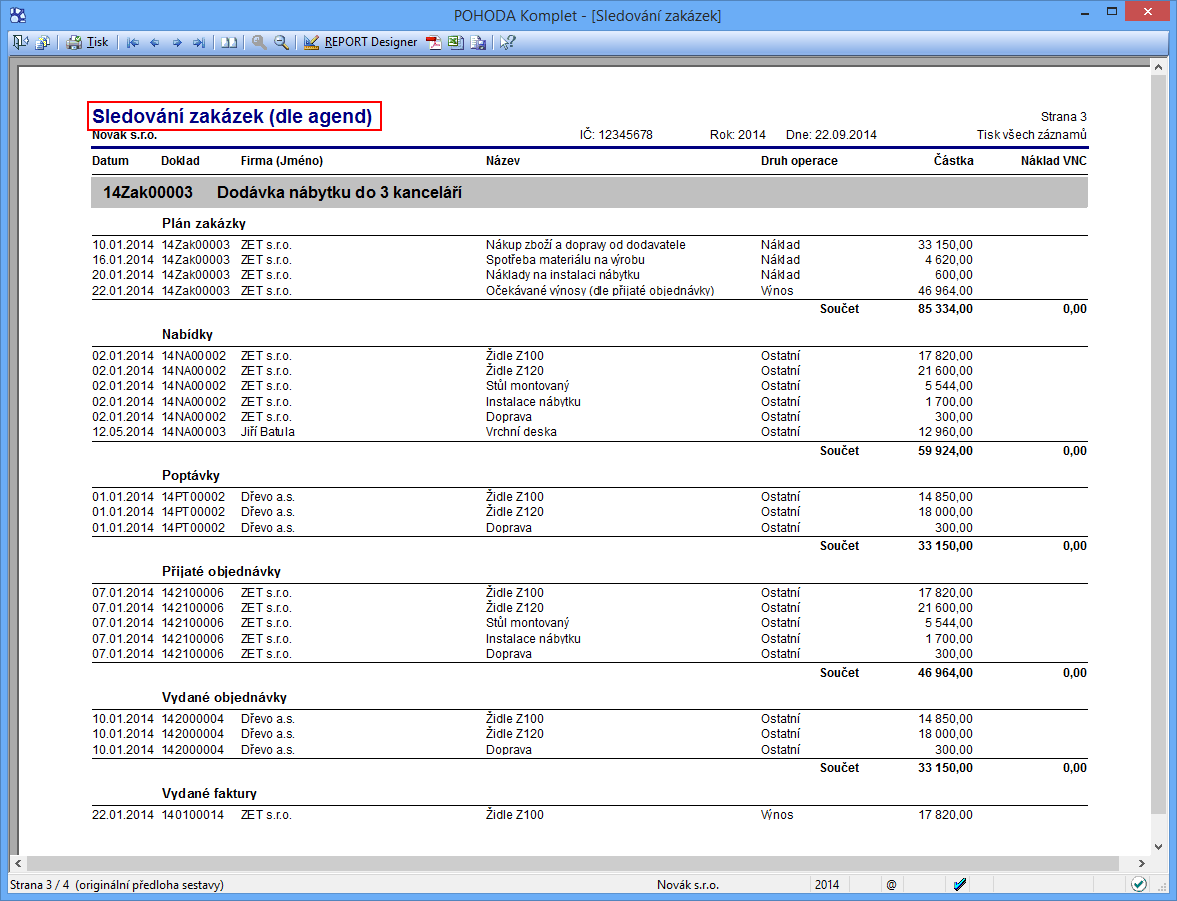The image size is (1177, 901).
Task: Click the 'Plán zakázky' section heading
Action: [x=204, y=223]
